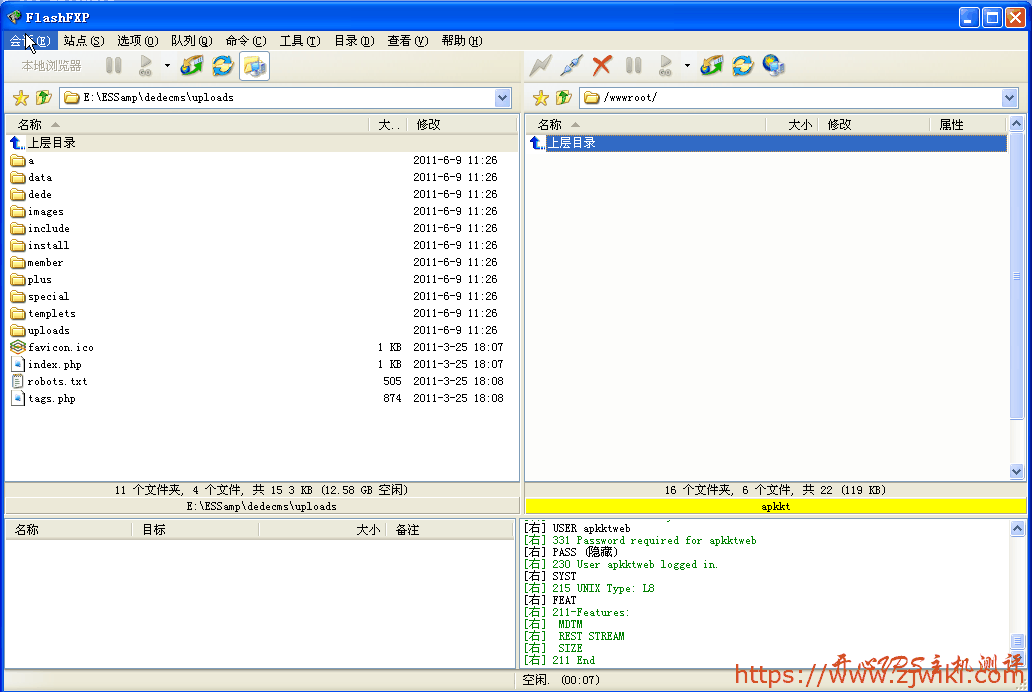1032x692 pixels.
Task: Switch remote pane to globe browser icon
Action: 773,66
